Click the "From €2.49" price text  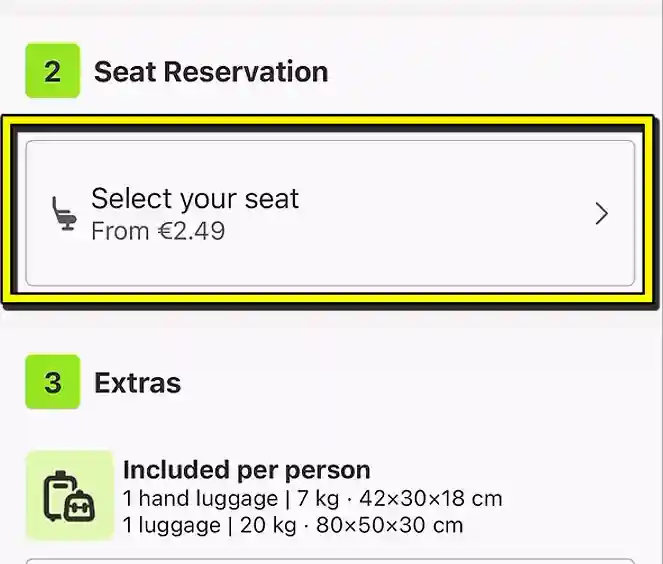(x=158, y=231)
